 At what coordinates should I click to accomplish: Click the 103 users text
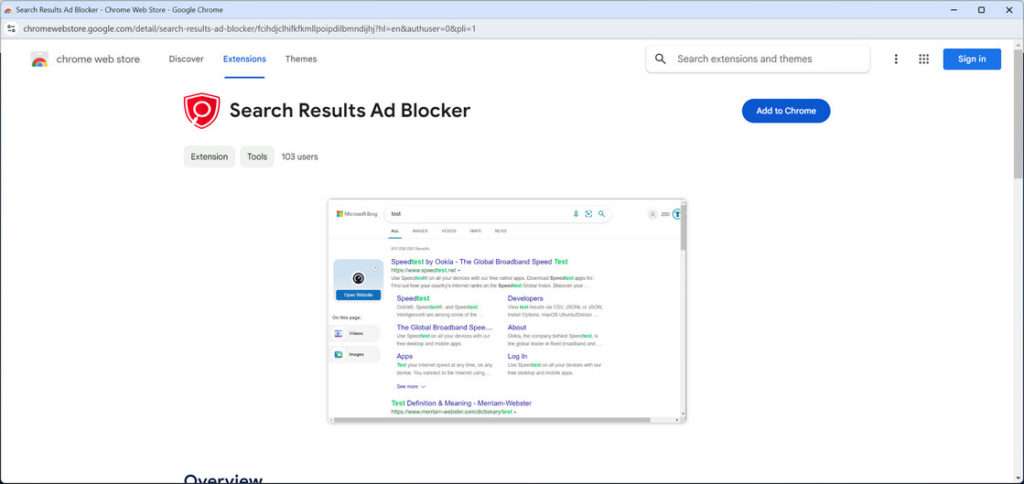coord(300,157)
